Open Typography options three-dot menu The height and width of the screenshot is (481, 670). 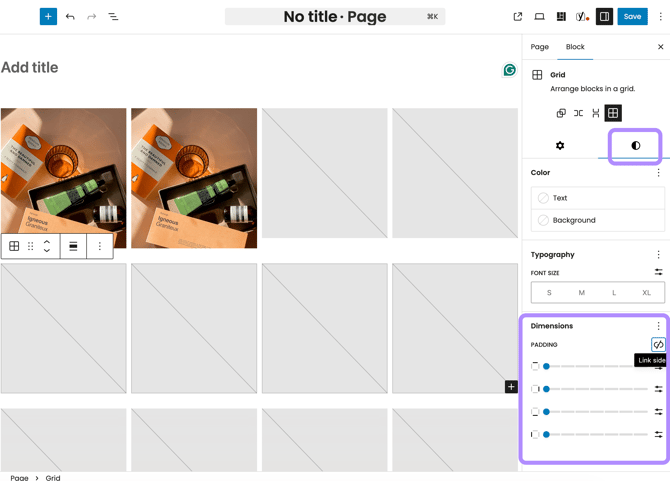(x=658, y=255)
